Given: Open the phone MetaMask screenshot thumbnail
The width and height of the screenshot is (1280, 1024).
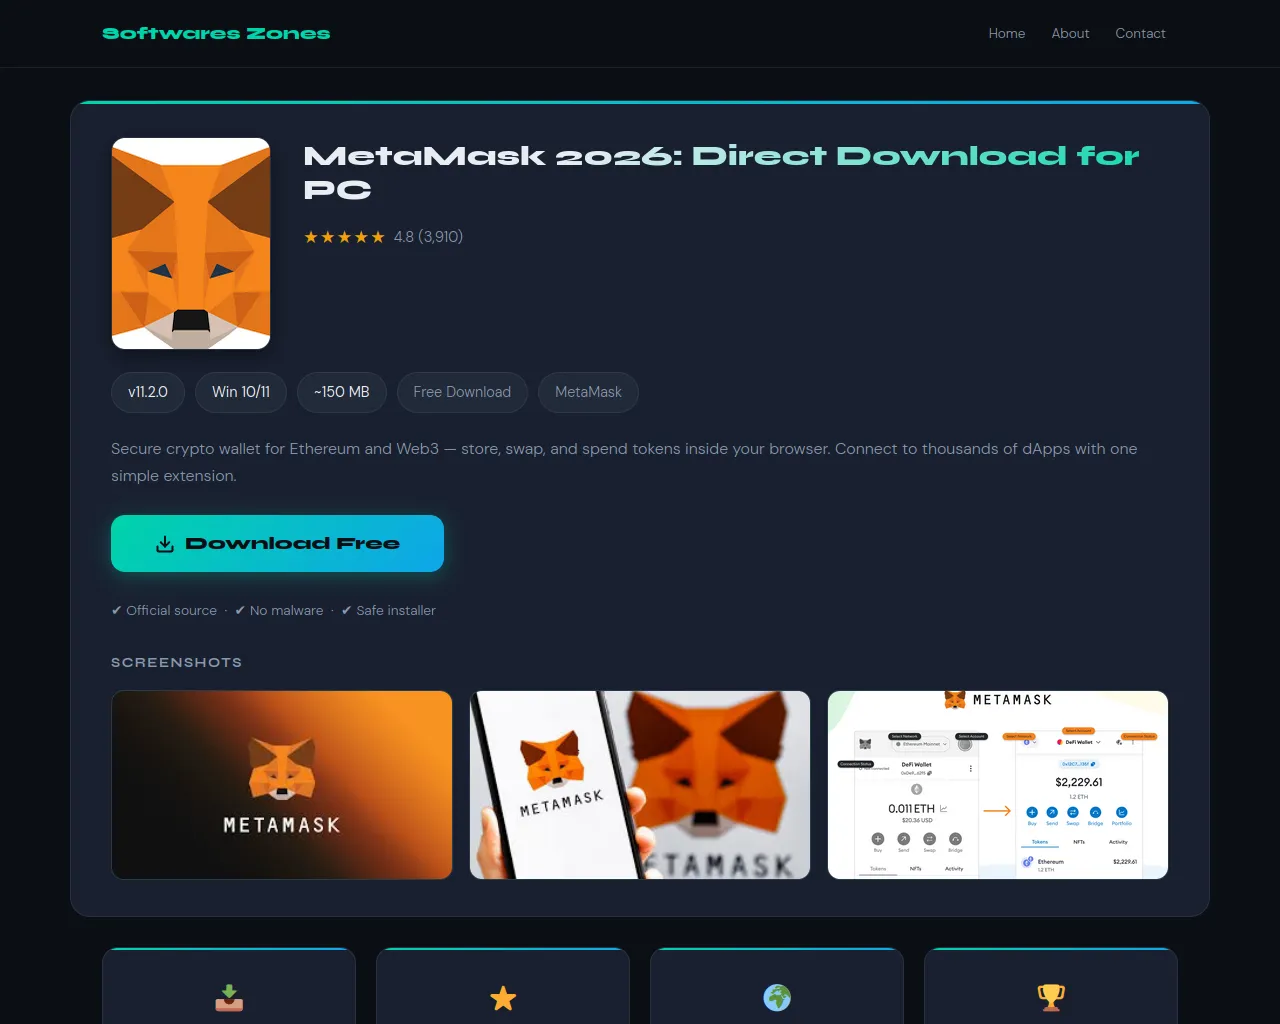Looking at the screenshot, I should (640, 785).
